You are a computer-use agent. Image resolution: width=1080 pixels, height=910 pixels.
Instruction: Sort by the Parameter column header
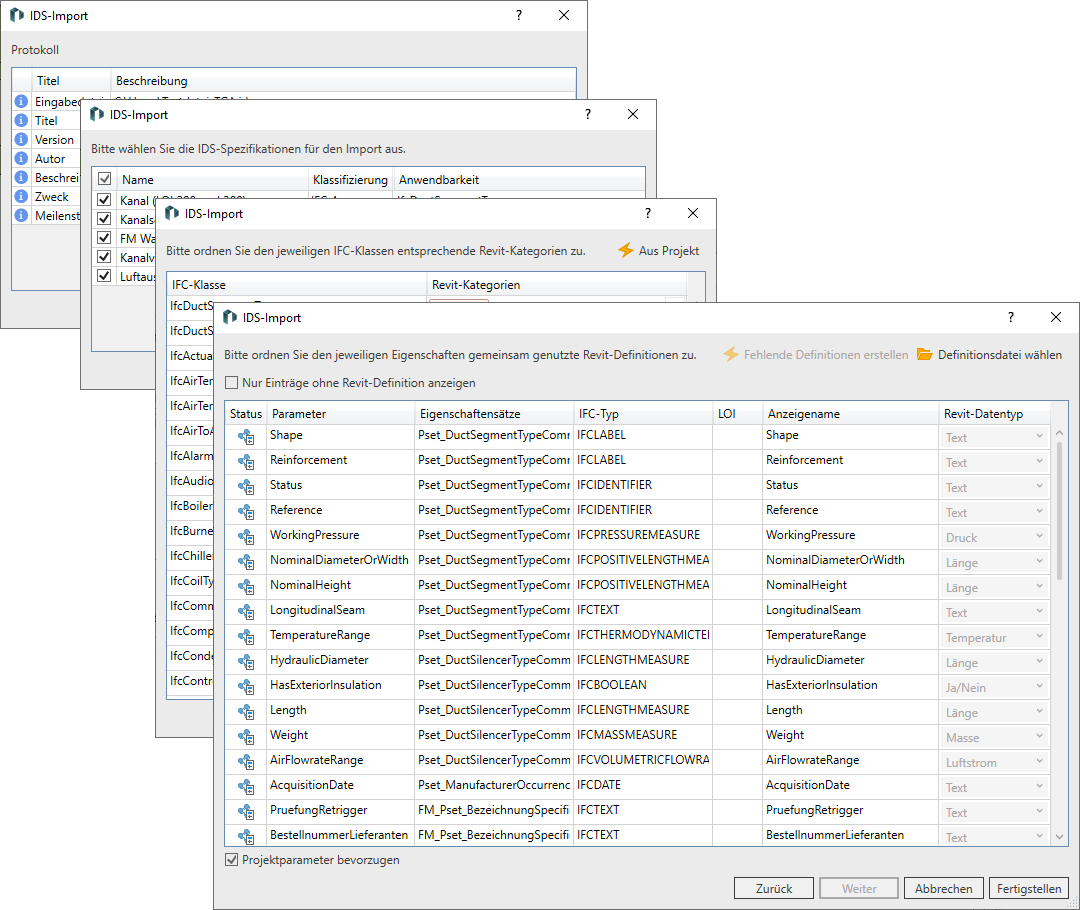pos(340,413)
